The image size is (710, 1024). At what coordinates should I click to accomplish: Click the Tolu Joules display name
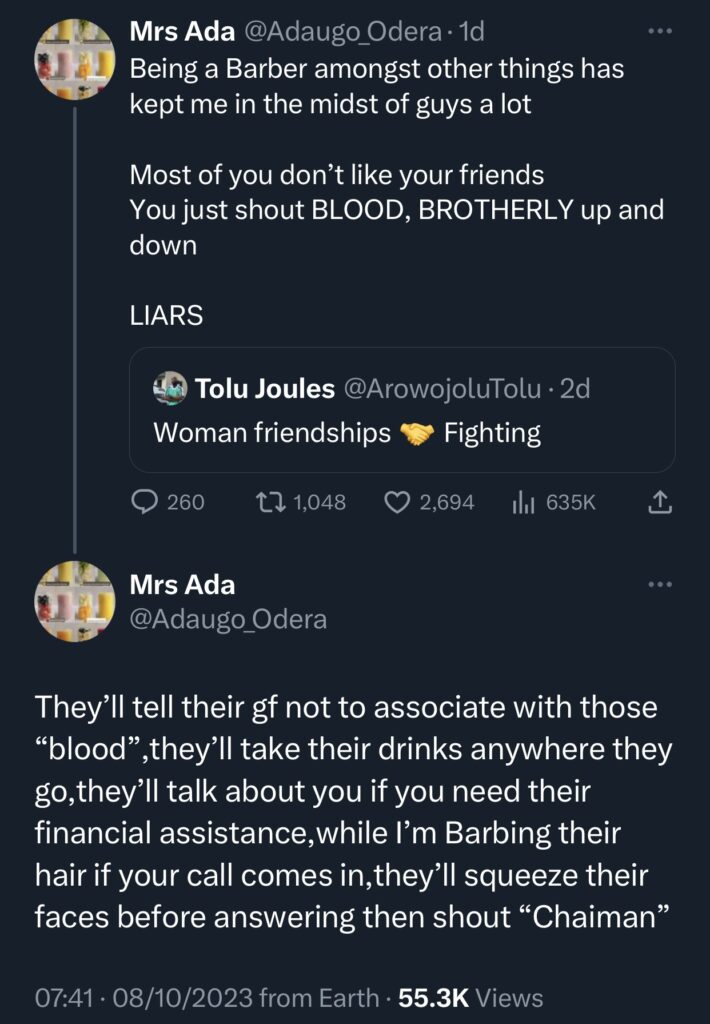[x=266, y=388]
